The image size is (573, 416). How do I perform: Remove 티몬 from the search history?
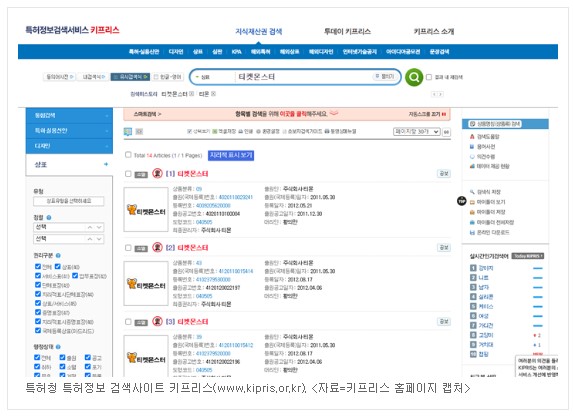[x=213, y=94]
